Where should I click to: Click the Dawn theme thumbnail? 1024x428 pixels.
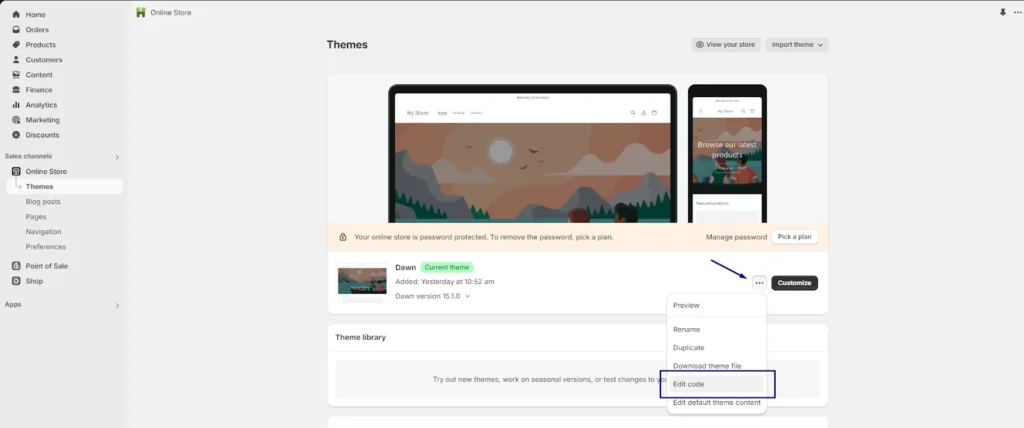coord(362,282)
